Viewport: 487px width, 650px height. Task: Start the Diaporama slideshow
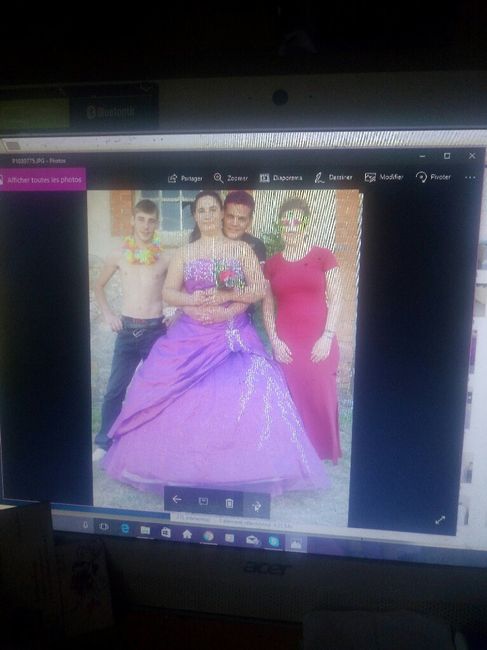coord(281,178)
